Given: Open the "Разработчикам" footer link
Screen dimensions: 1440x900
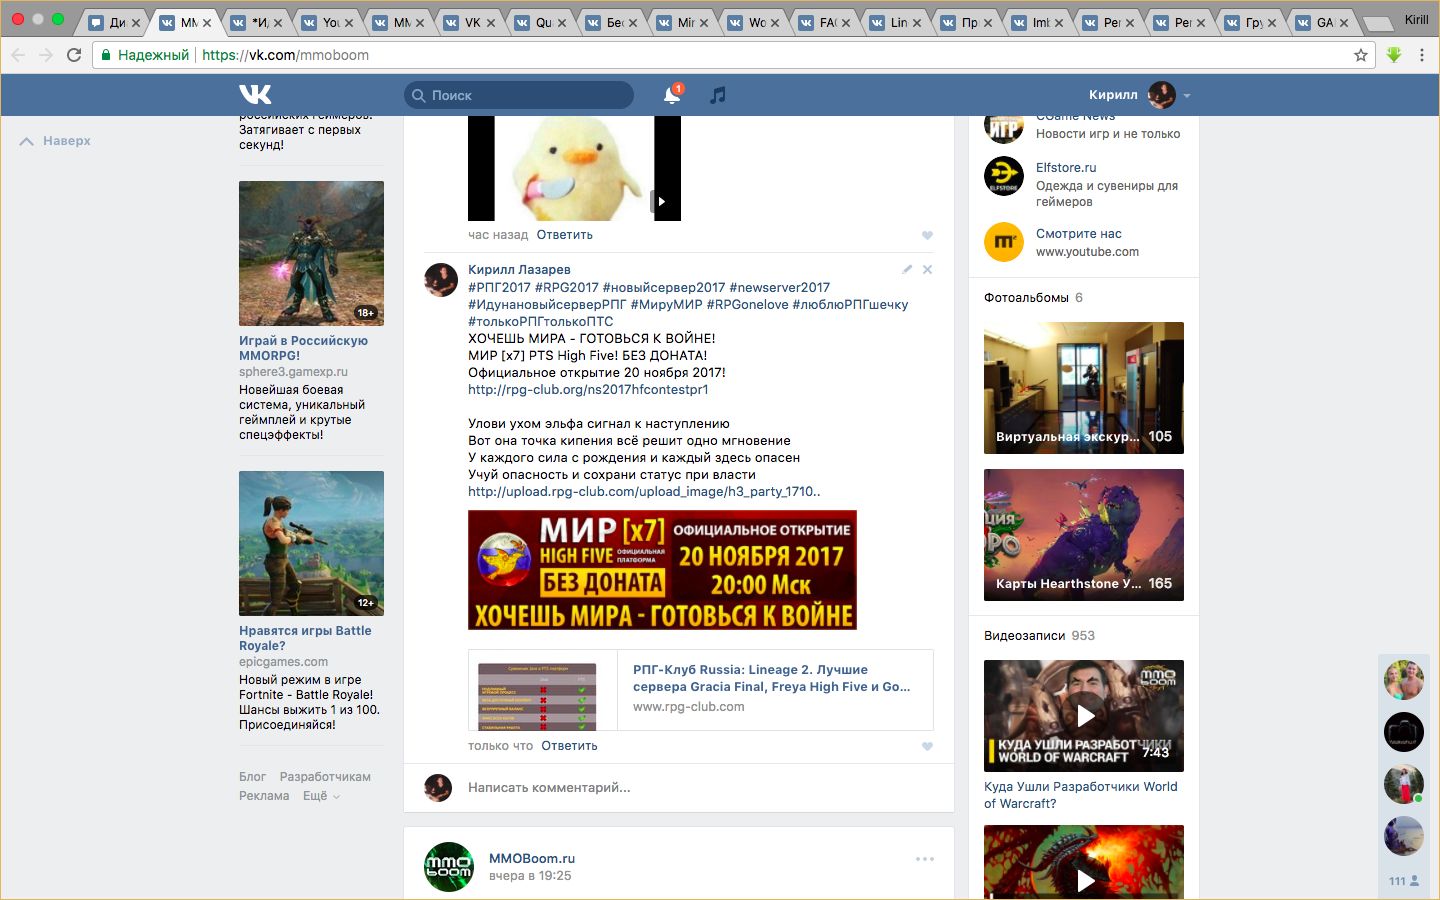Looking at the screenshot, I should (325, 777).
